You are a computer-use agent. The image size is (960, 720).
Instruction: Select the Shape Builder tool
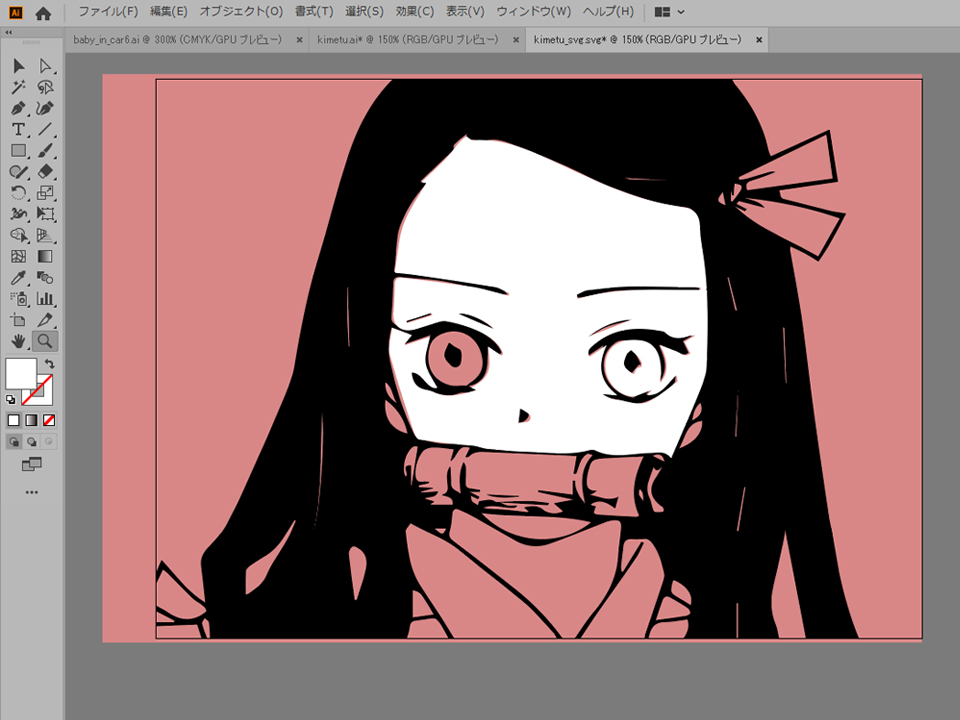[x=18, y=235]
